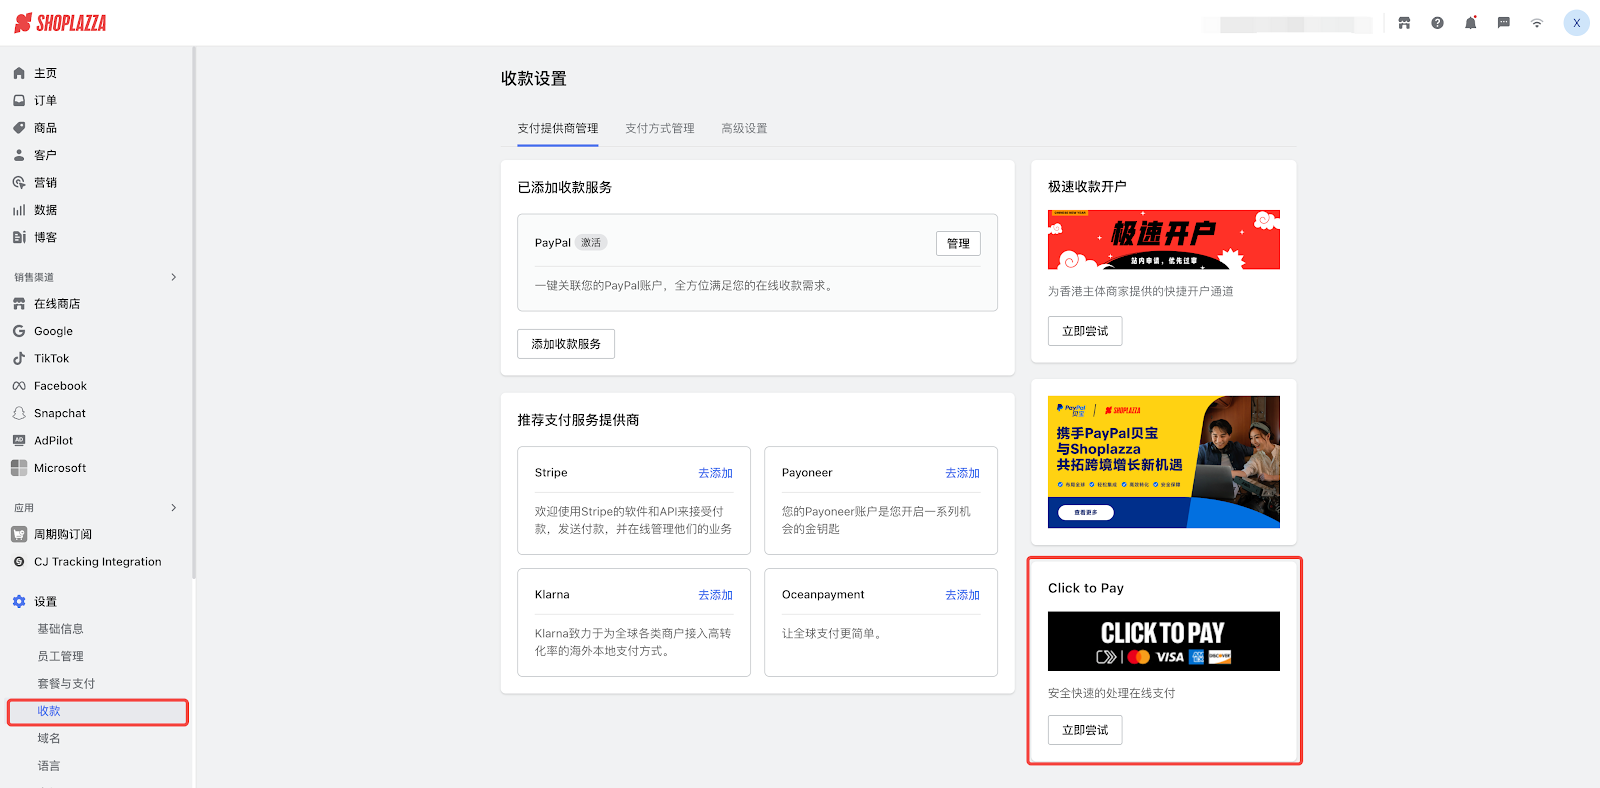Screen dimensions: 1600x788
Task: Click the marketing icon next to 营销
Action: tap(19, 182)
